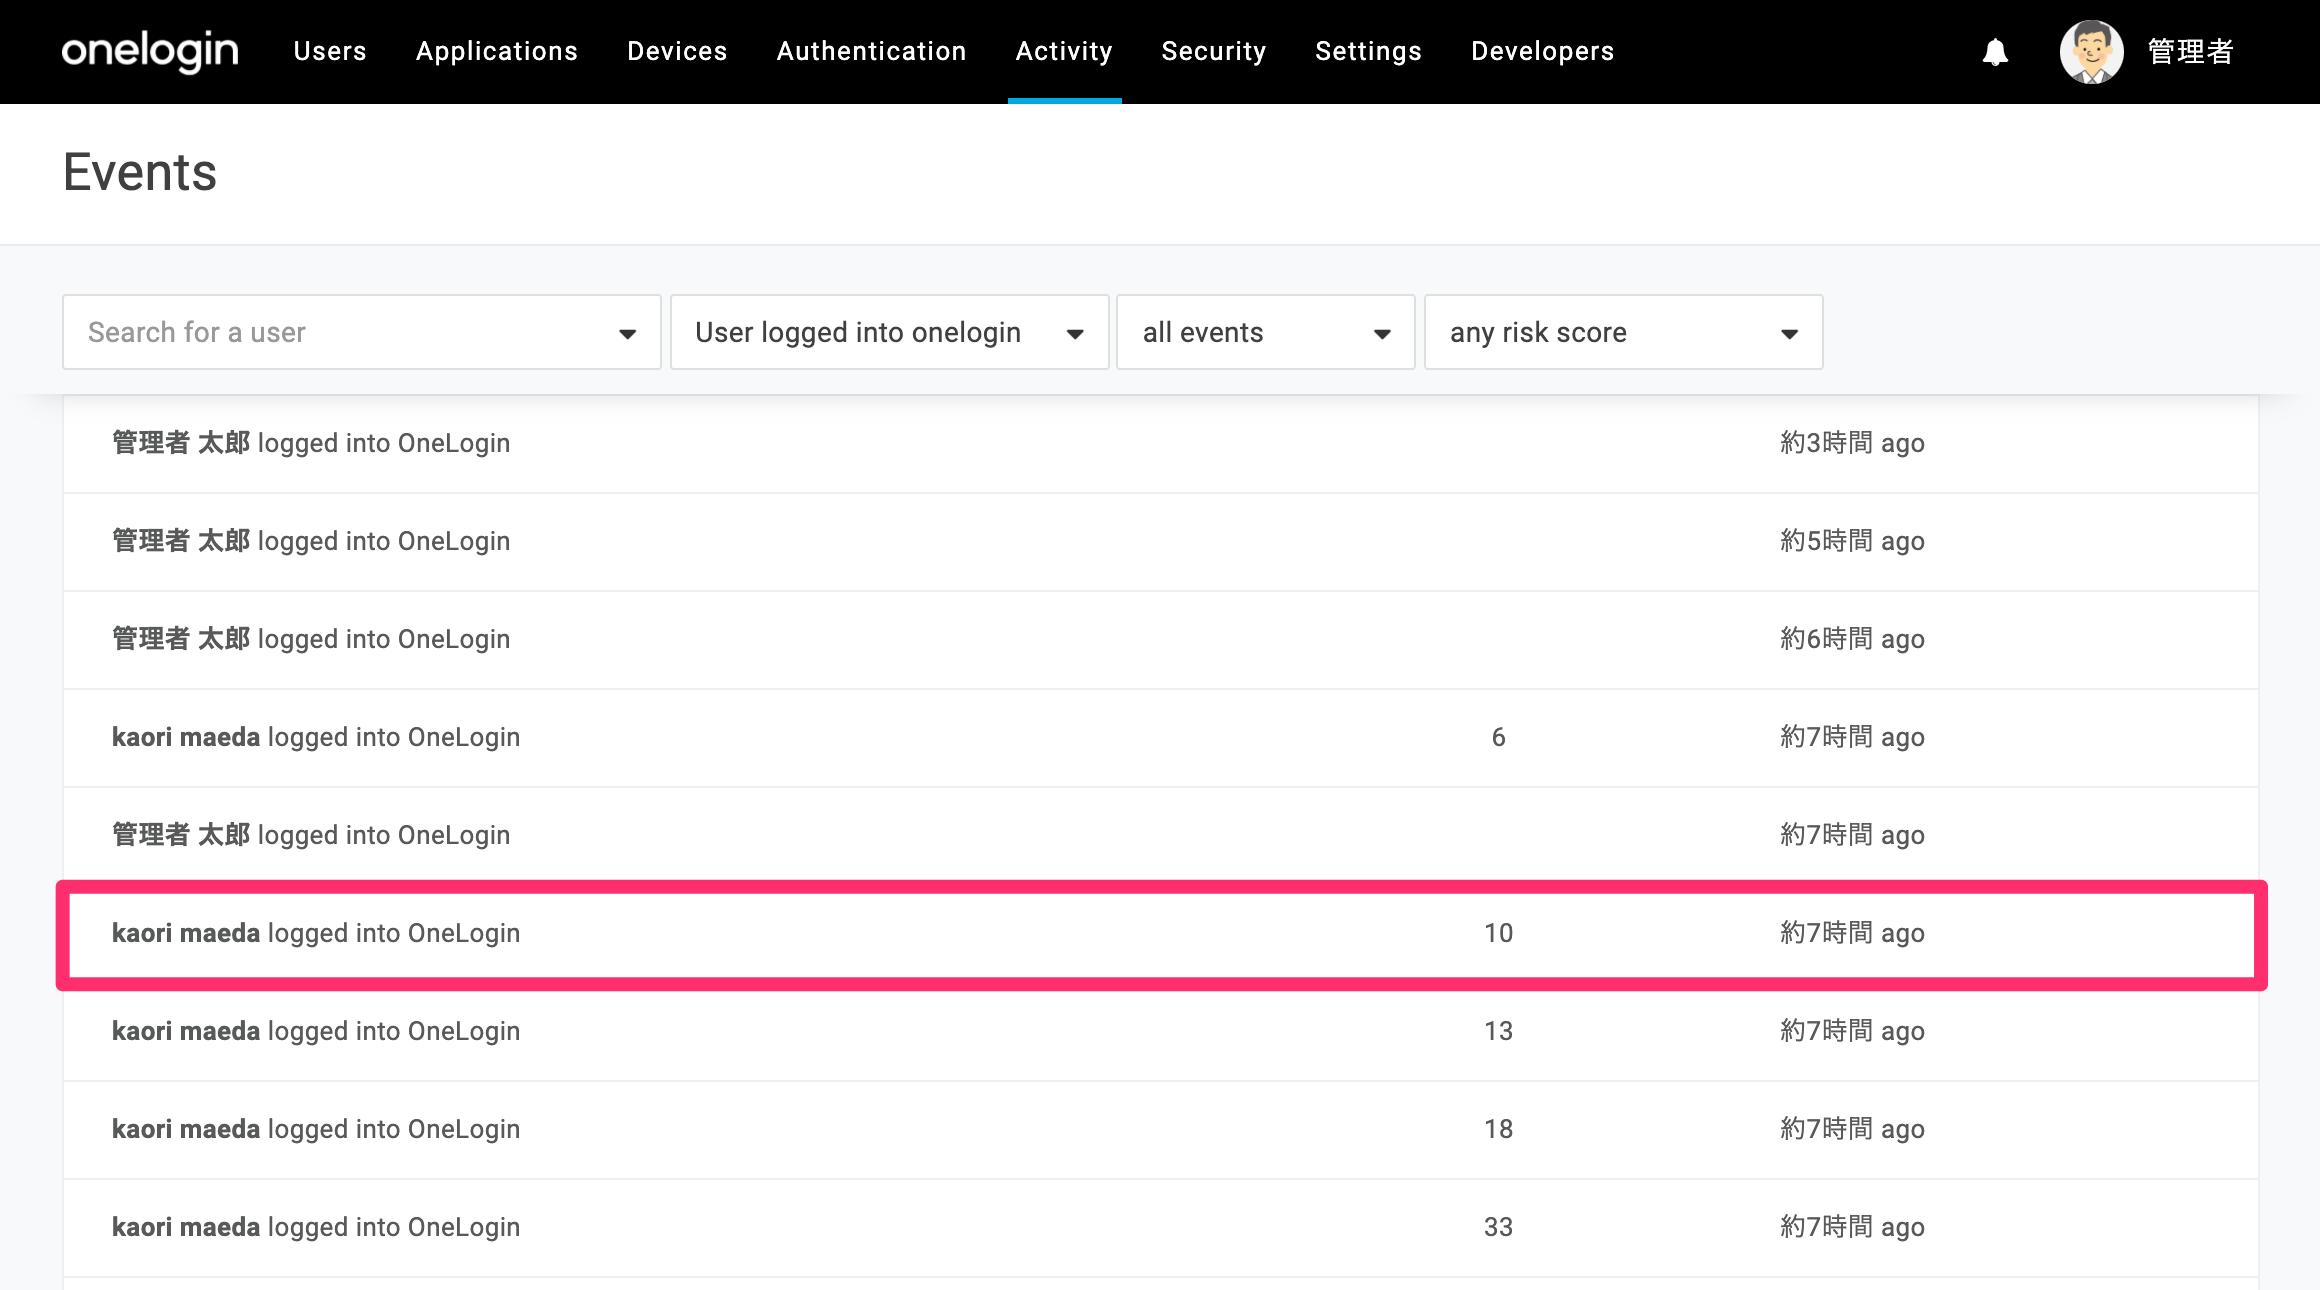Viewport: 2320px width, 1290px height.
Task: Open the any risk score dropdown
Action: [1623, 332]
